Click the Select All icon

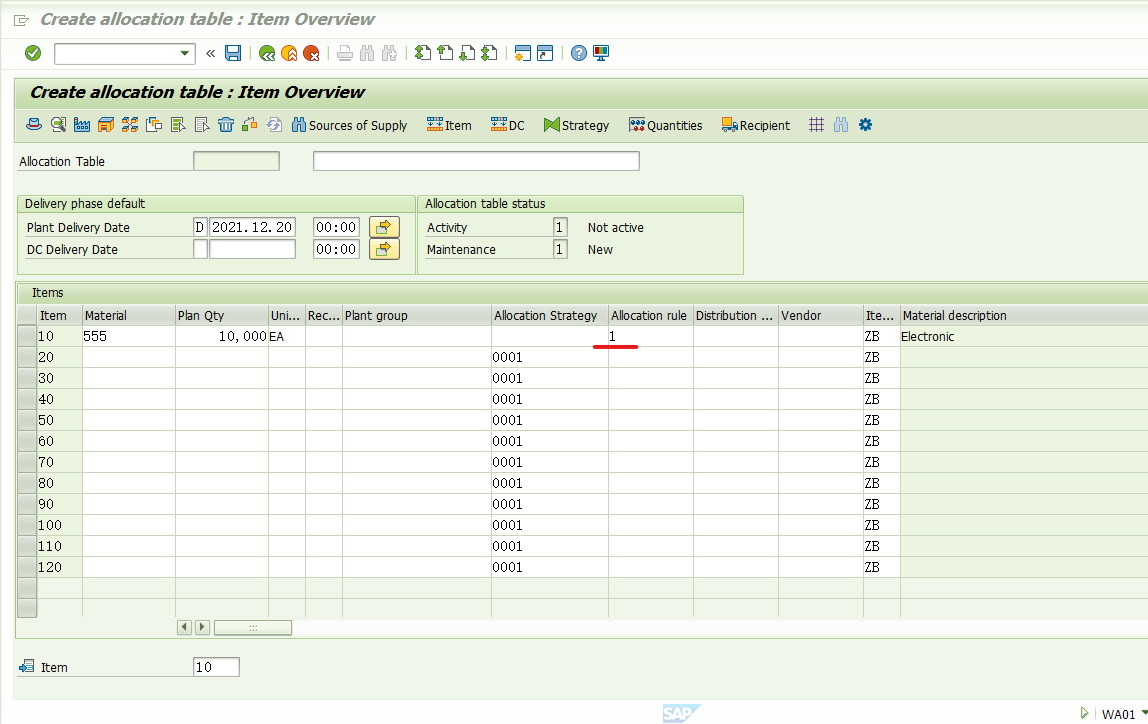coord(178,124)
